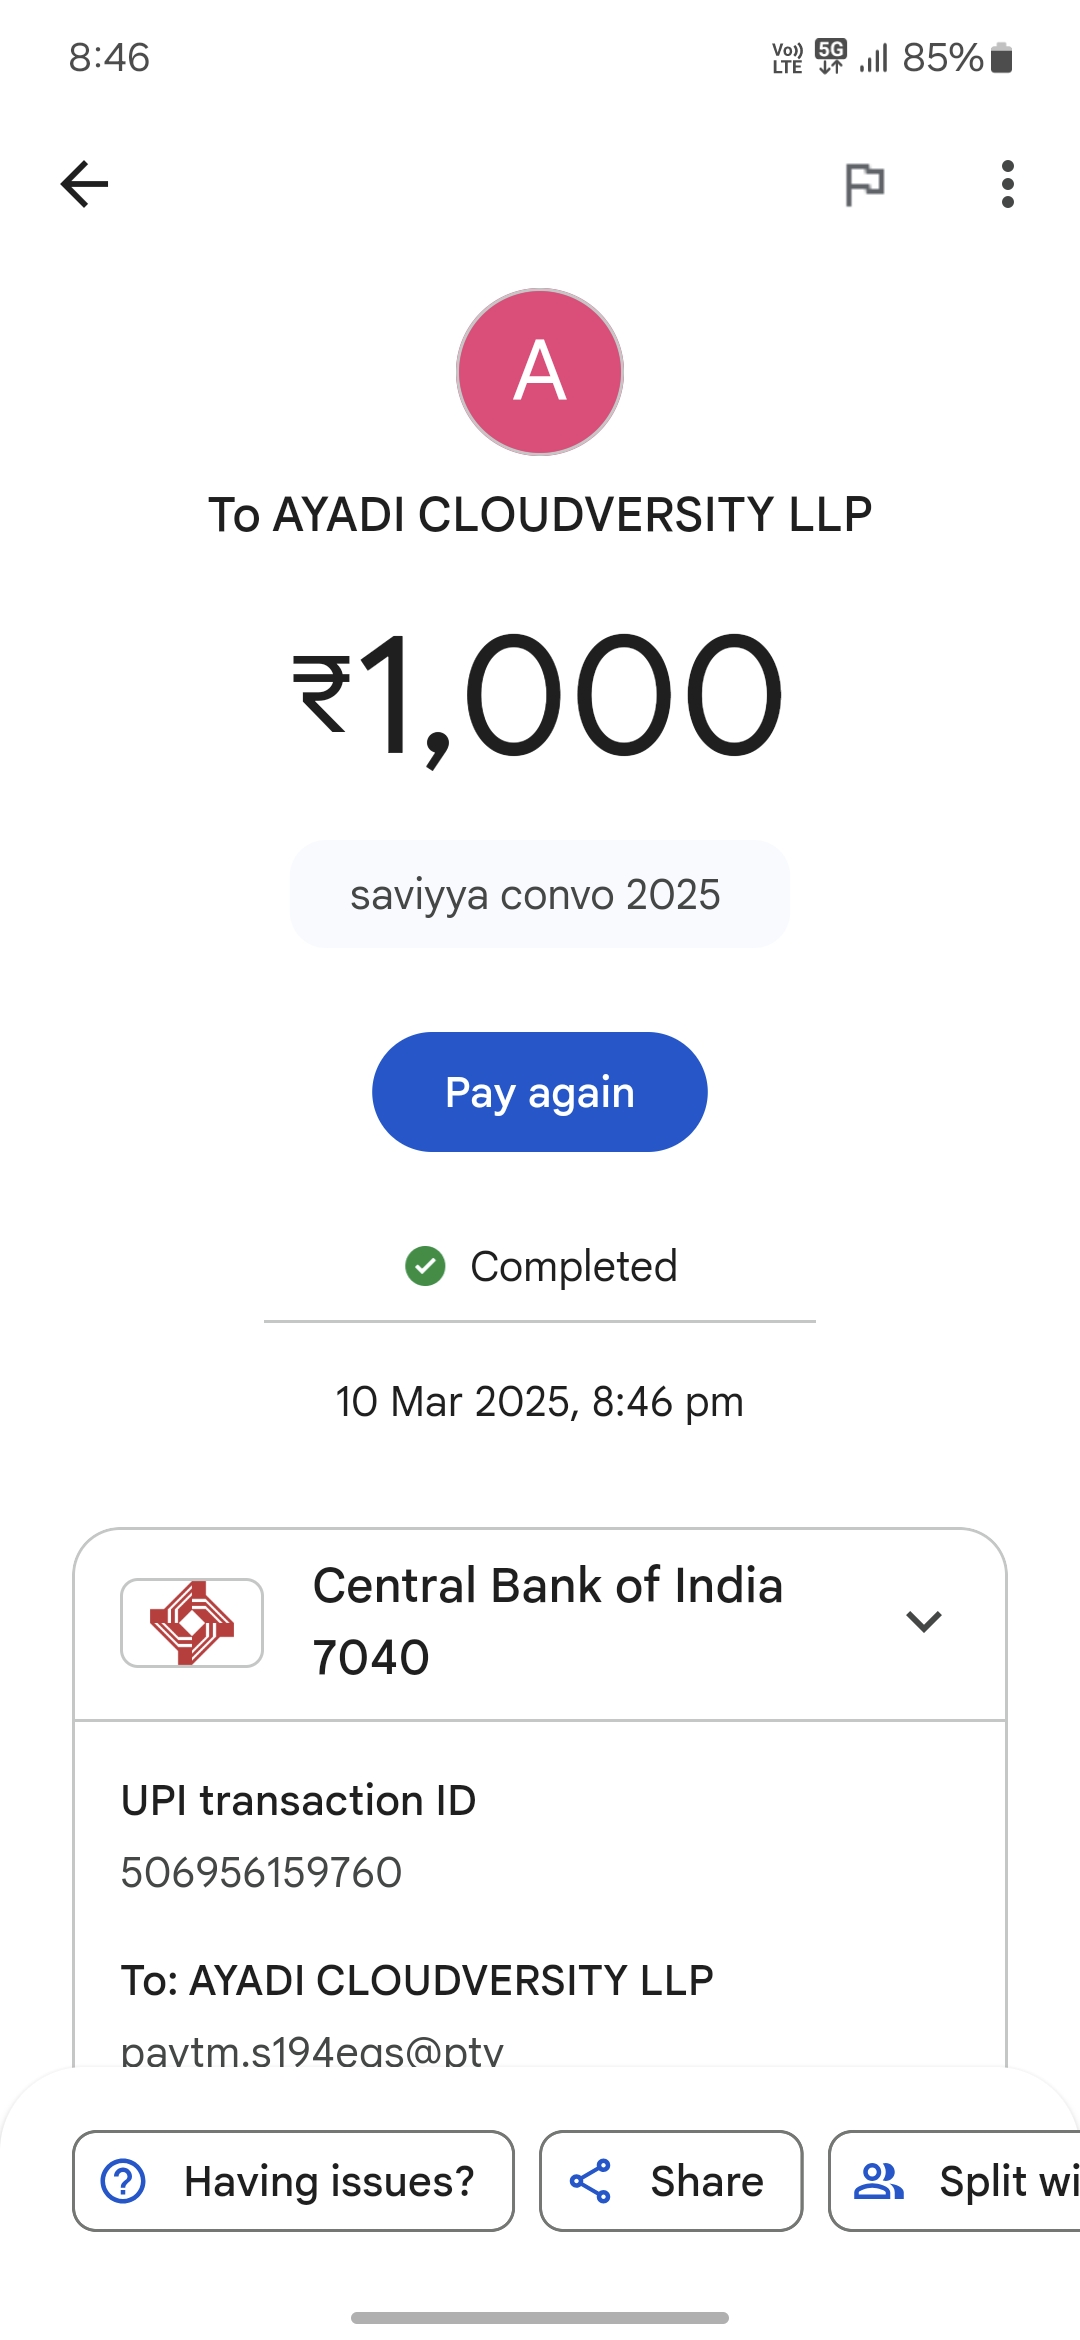Viewport: 1080px width, 2340px height.
Task: Tap the bottom home gesture bar
Action: pyautogui.click(x=540, y=2317)
